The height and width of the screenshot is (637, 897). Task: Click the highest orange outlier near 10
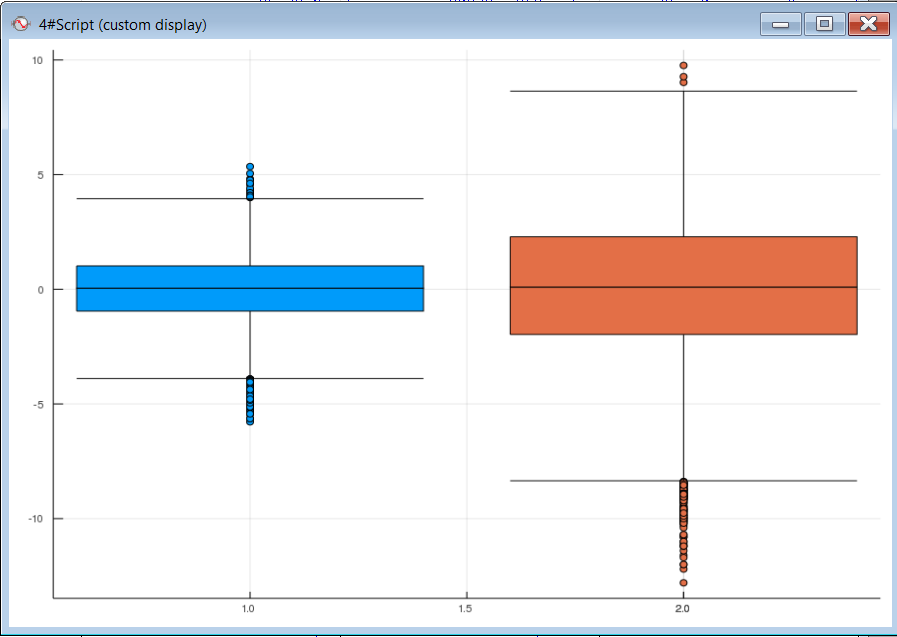[x=683, y=66]
